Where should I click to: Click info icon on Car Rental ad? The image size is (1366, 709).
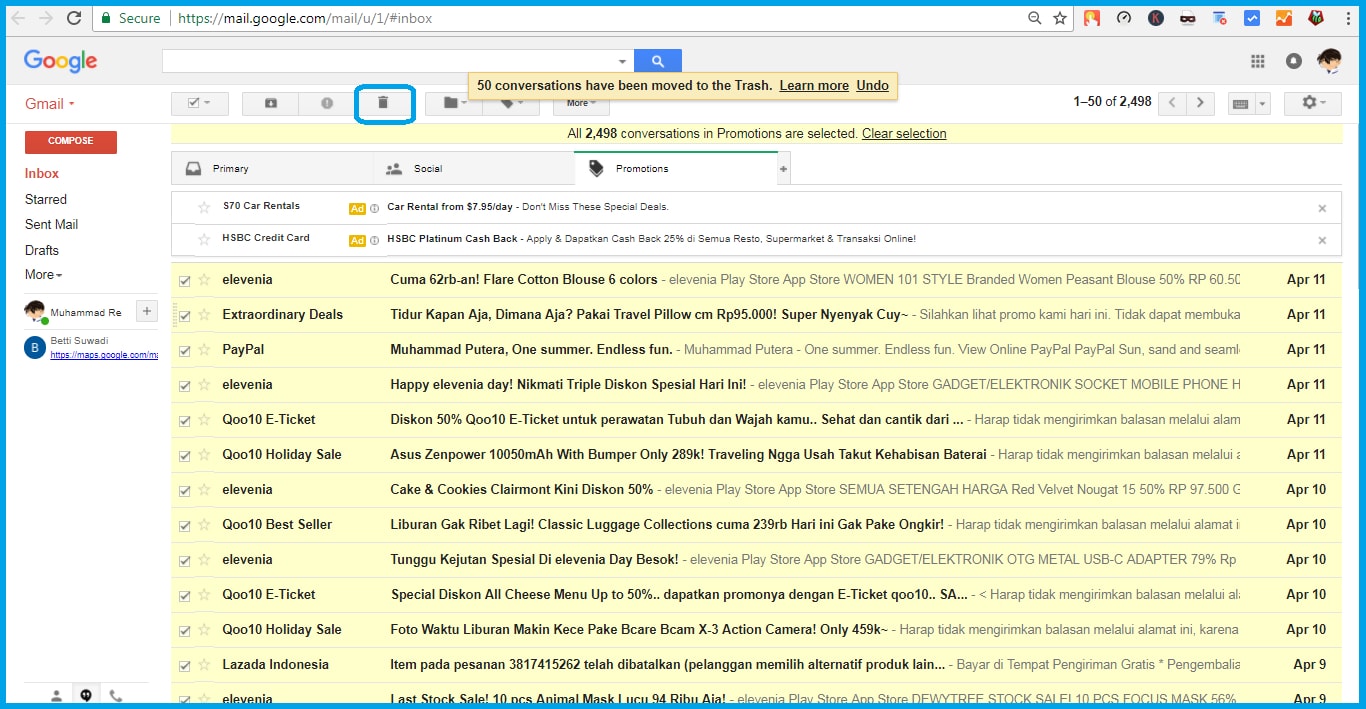375,208
